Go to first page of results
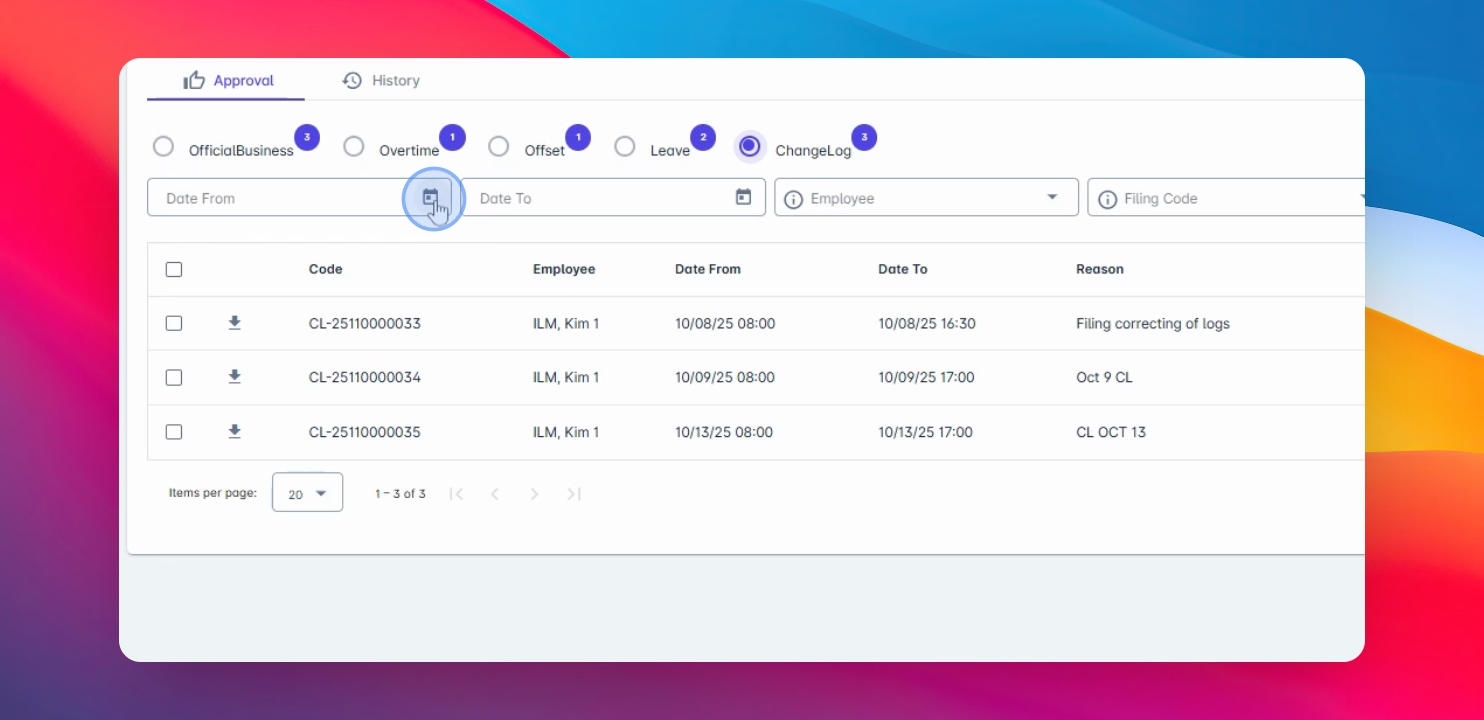This screenshot has width=1484, height=720. [457, 493]
